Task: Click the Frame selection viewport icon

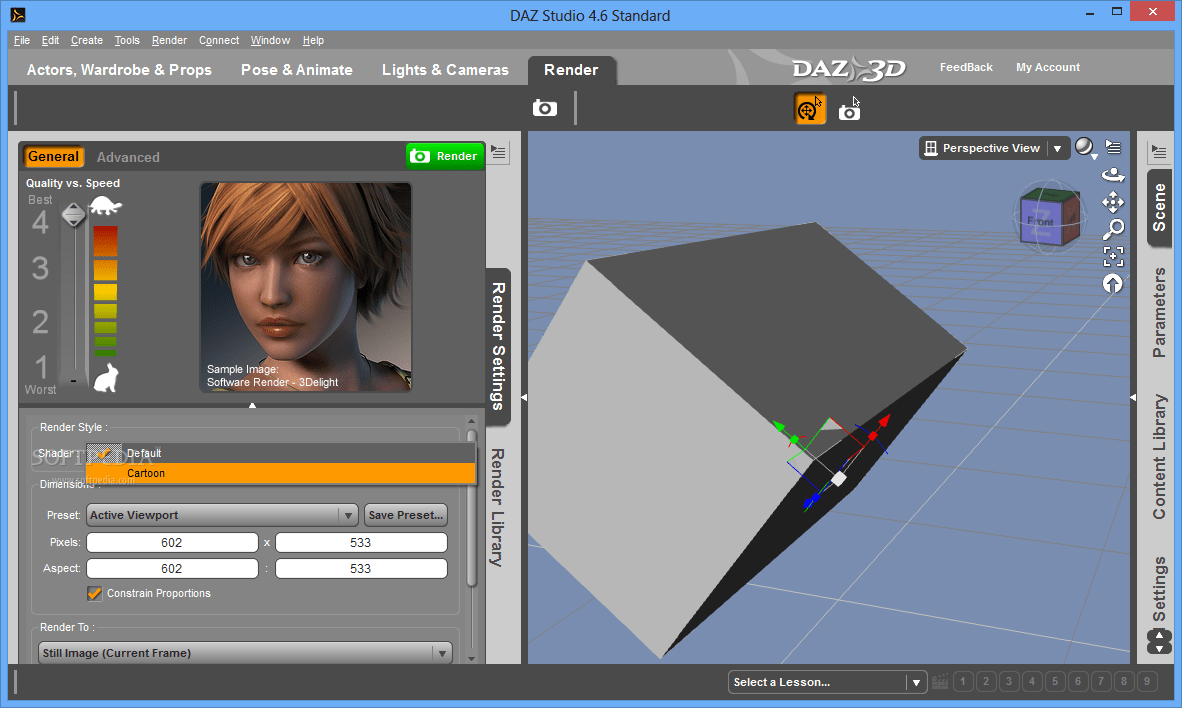Action: click(1113, 257)
